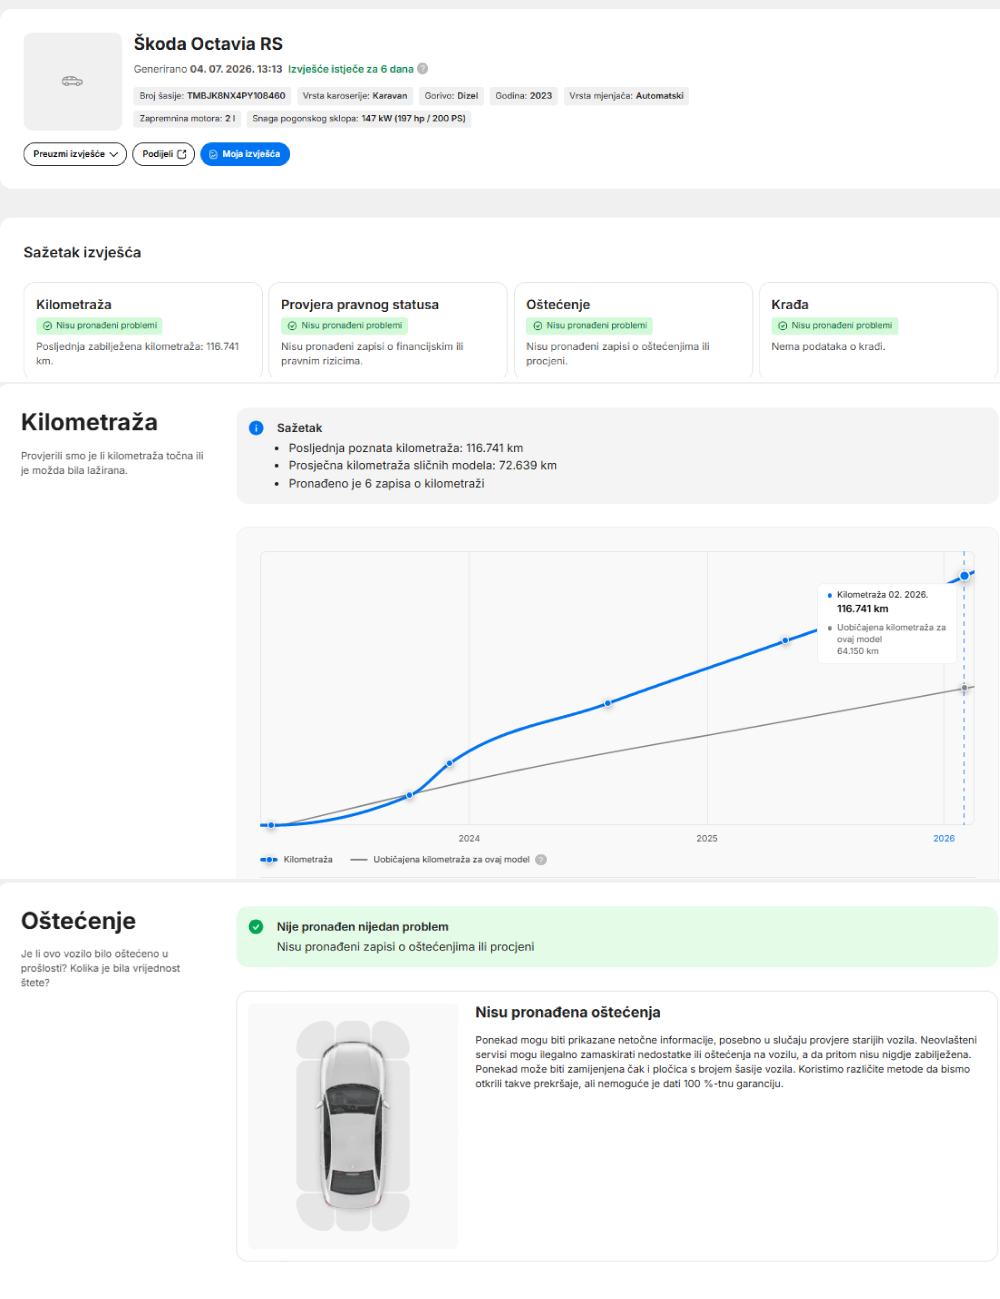The height and width of the screenshot is (1299, 1000).
Task: Click Pronađeno je 6 zapisa o kilometraži
Action: (386, 483)
